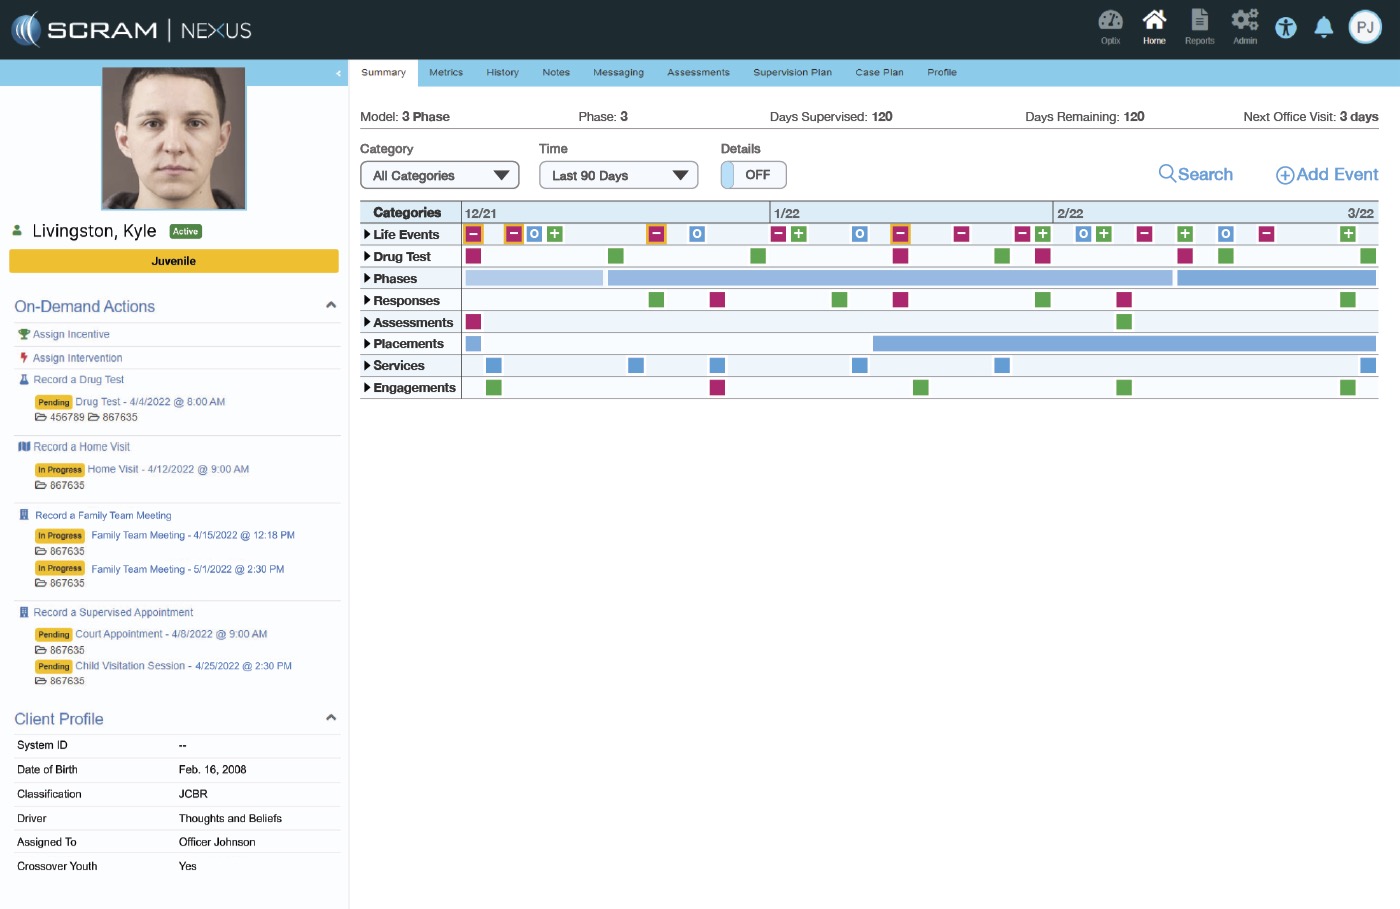This screenshot has height=909, width=1400.
Task: Collapse the On-Demand Actions section
Action: (331, 305)
